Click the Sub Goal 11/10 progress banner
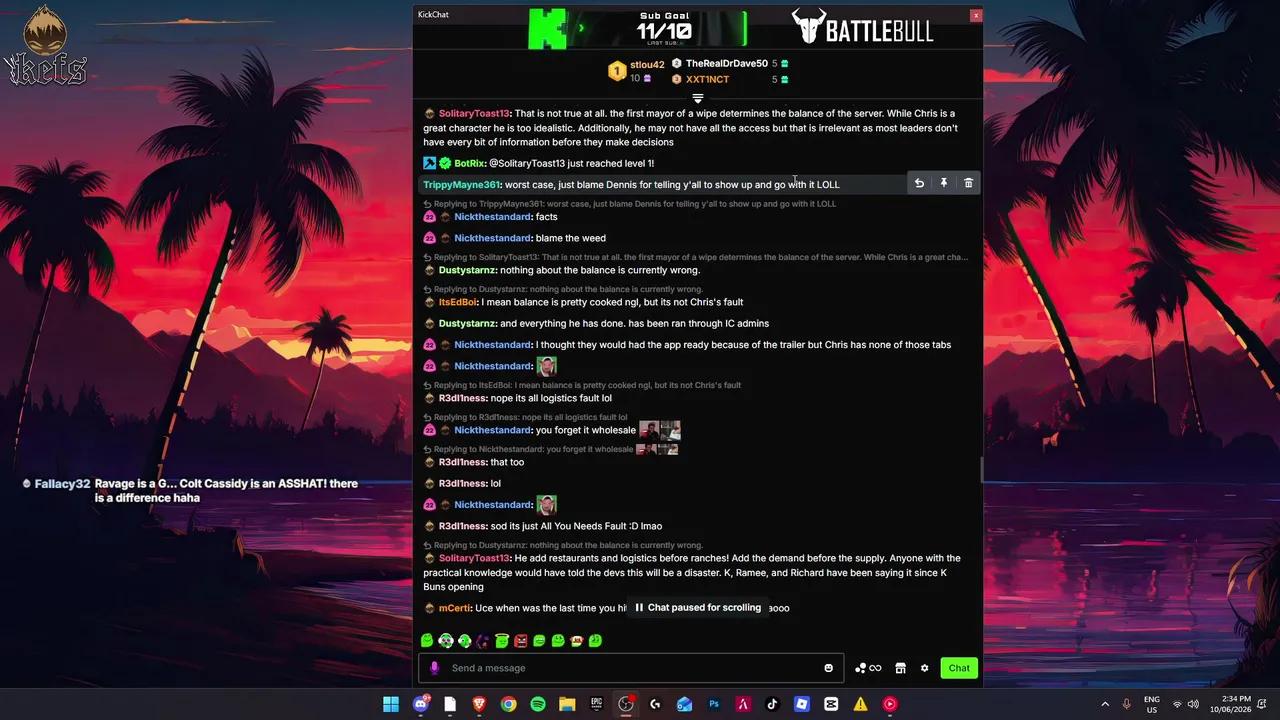The width and height of the screenshot is (1280, 720). point(638,28)
